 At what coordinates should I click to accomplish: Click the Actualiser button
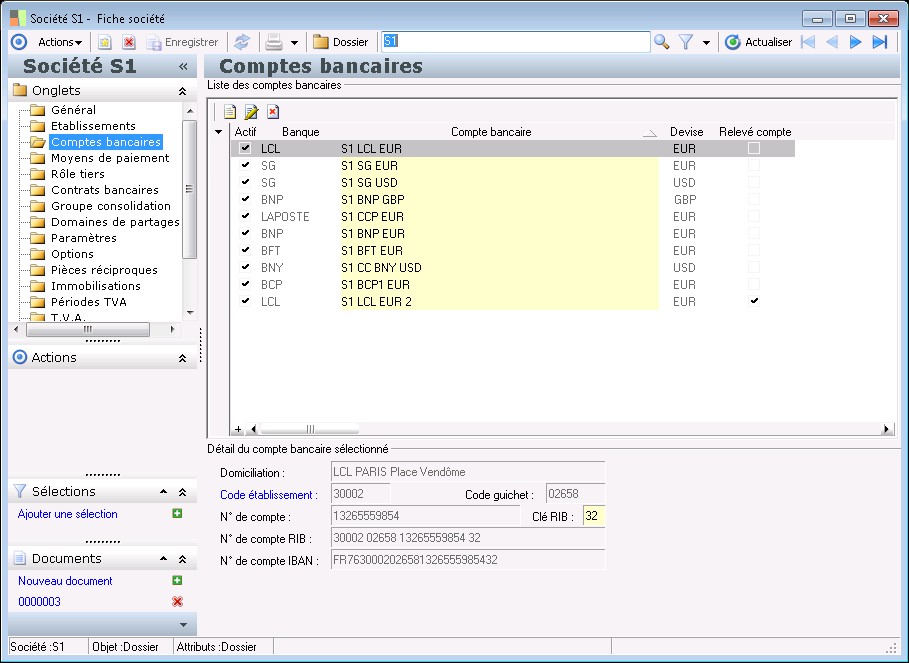pos(759,42)
